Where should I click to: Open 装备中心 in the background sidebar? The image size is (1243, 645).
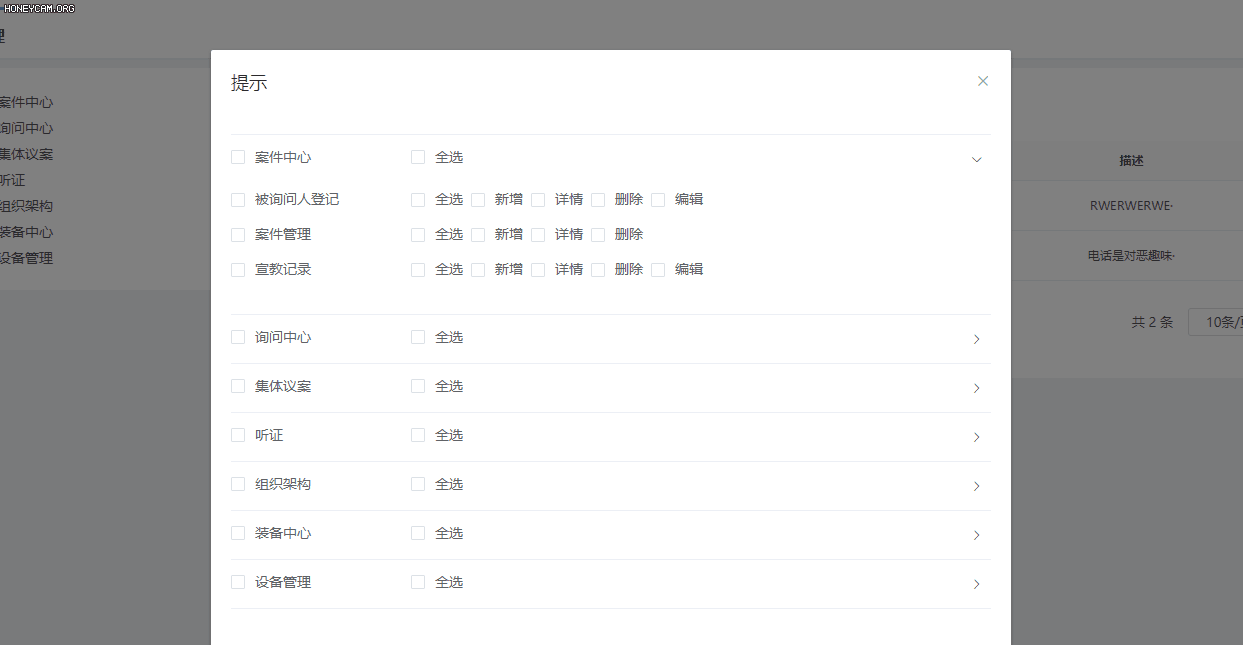[26, 232]
